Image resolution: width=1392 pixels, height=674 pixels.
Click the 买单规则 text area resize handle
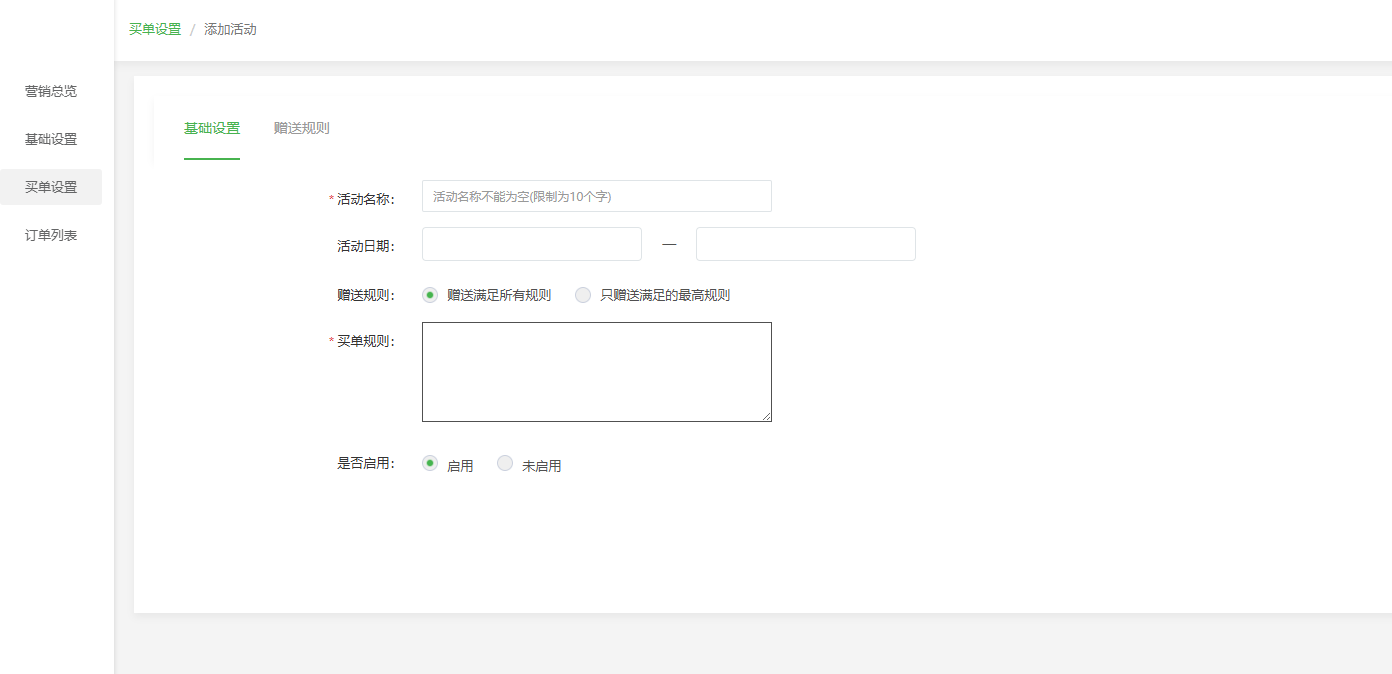[x=767, y=417]
